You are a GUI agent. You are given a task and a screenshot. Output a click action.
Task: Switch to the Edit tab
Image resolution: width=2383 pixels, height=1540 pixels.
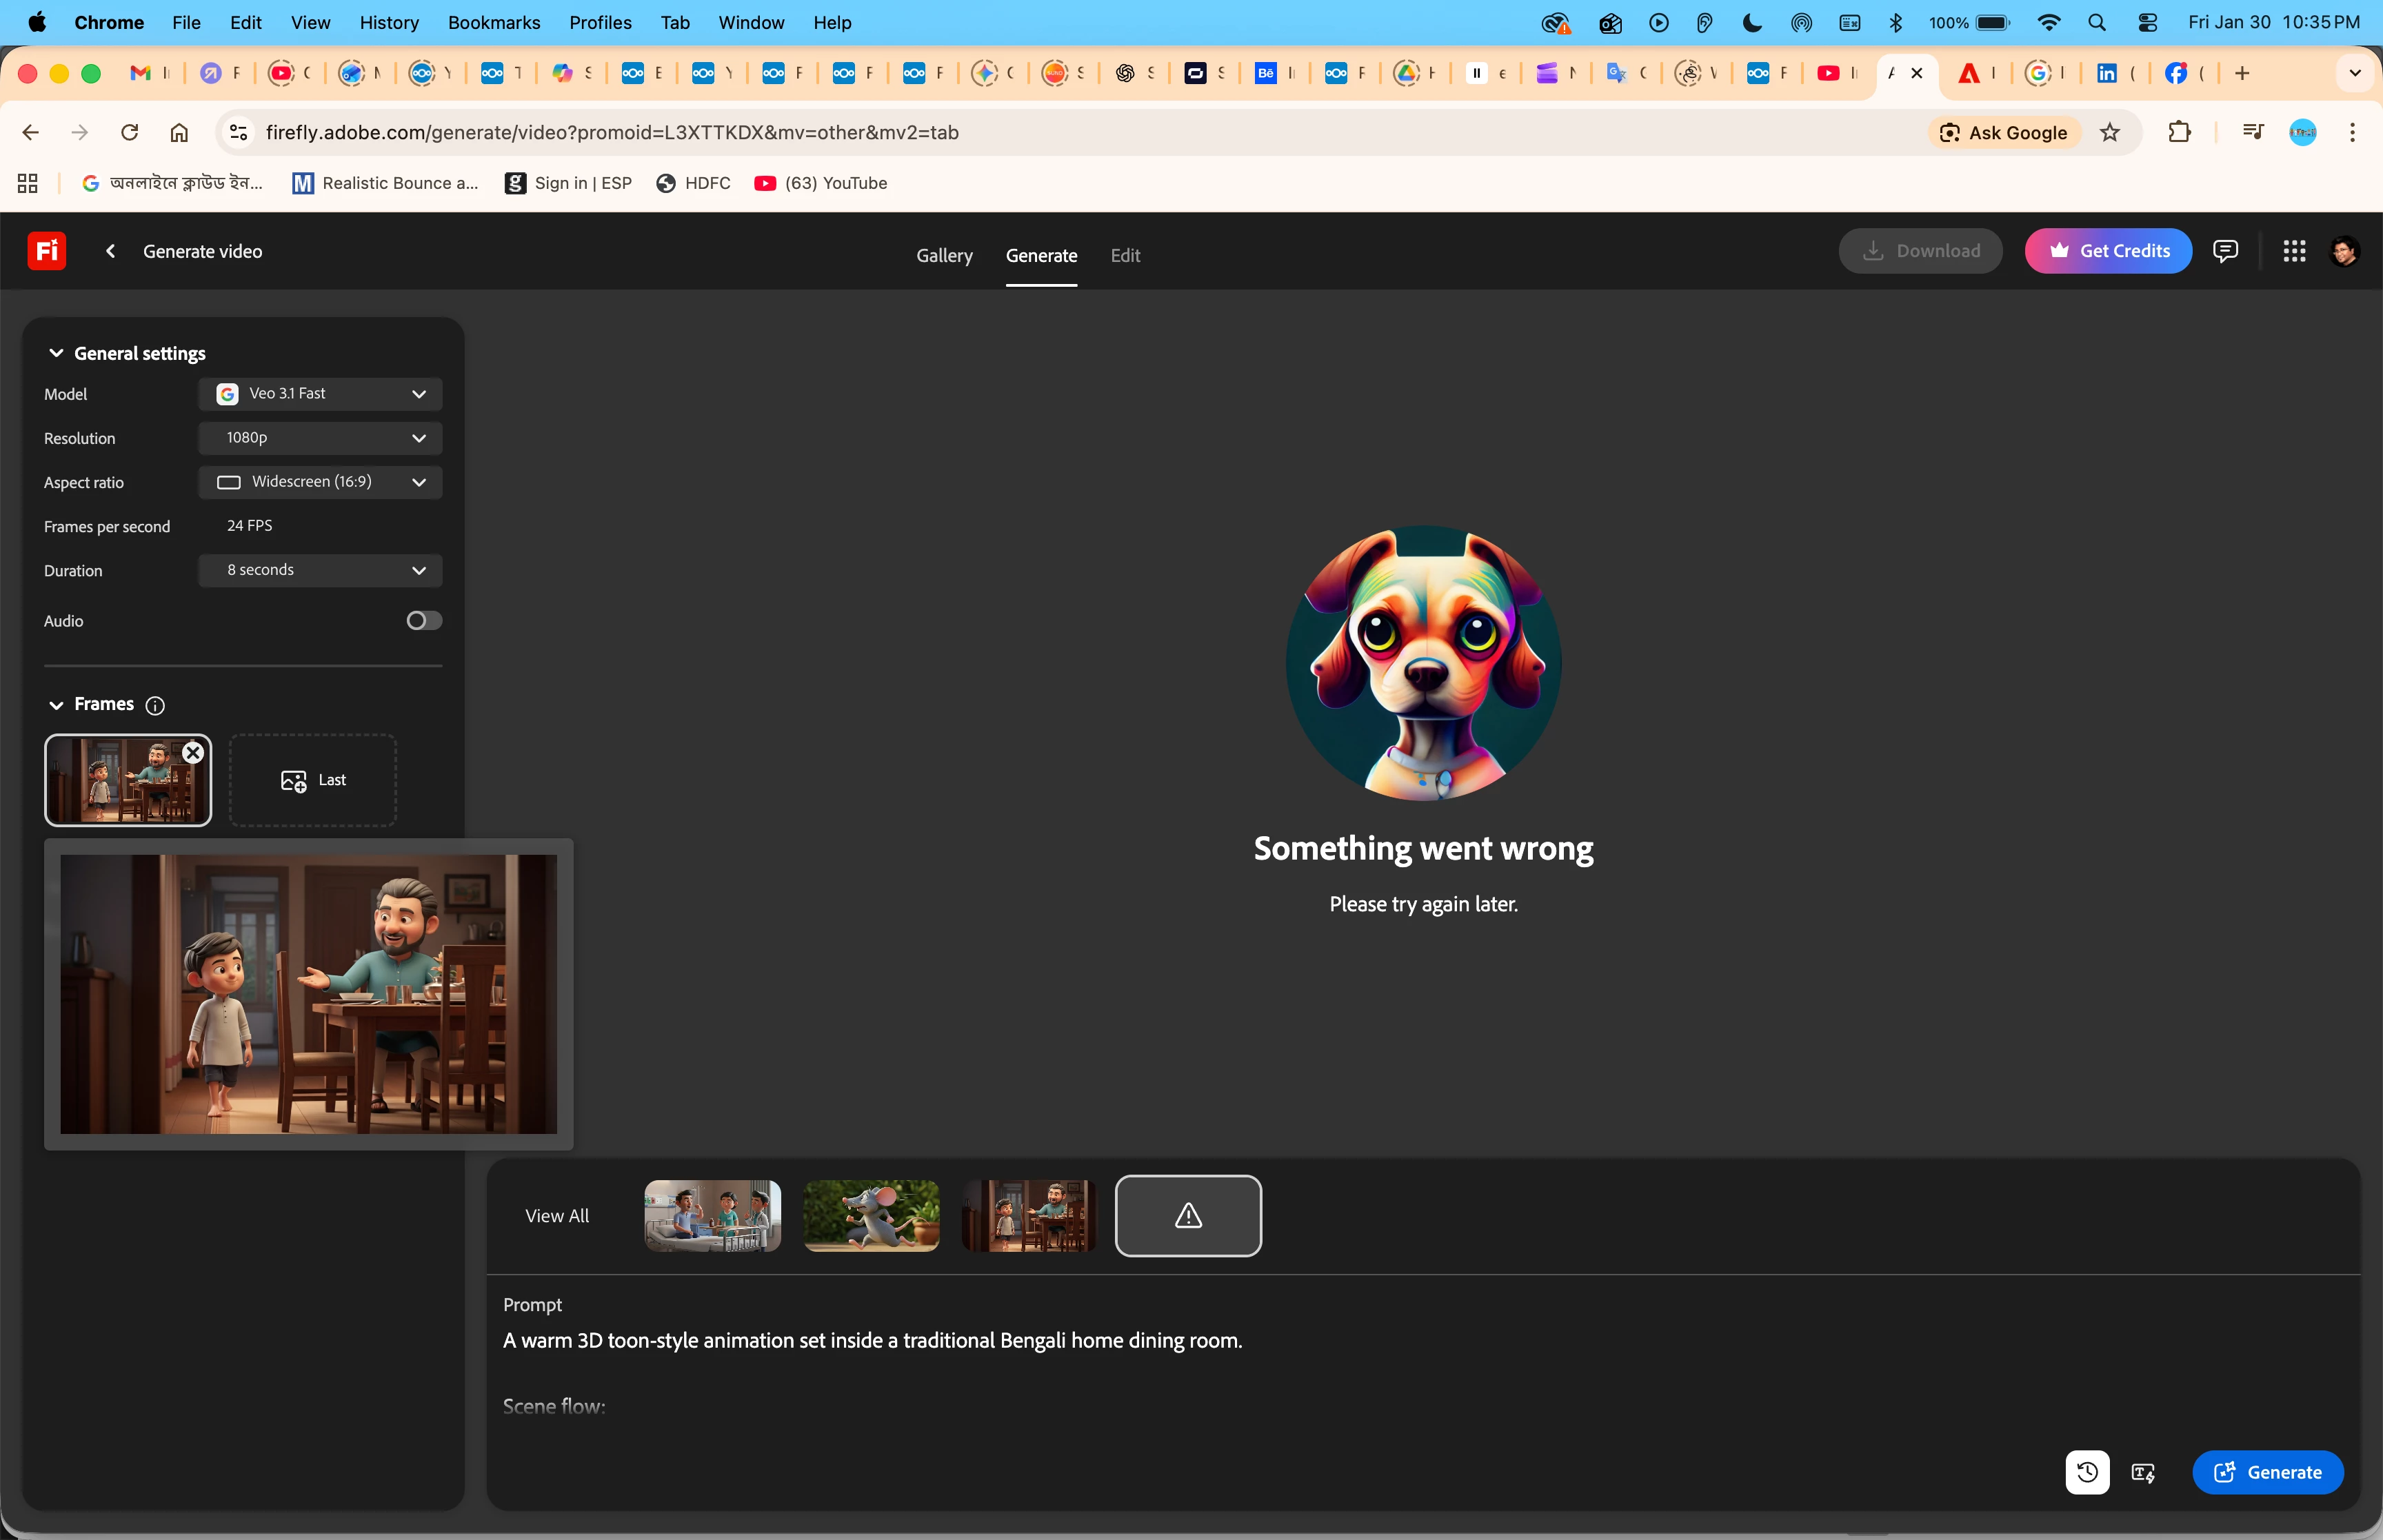click(x=1125, y=255)
